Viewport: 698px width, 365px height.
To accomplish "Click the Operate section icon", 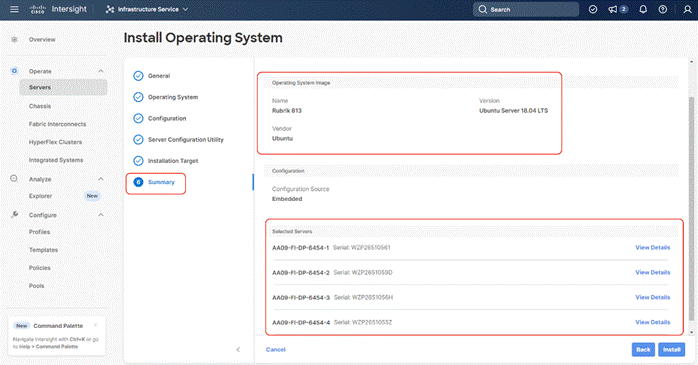I will 14,71.
